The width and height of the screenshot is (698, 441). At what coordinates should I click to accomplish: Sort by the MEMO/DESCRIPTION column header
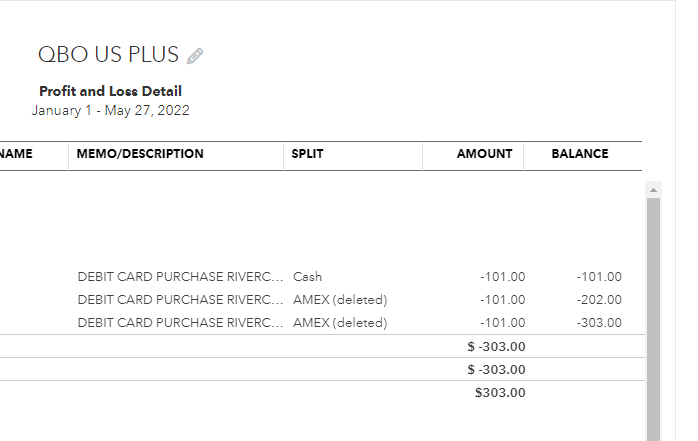(x=140, y=154)
